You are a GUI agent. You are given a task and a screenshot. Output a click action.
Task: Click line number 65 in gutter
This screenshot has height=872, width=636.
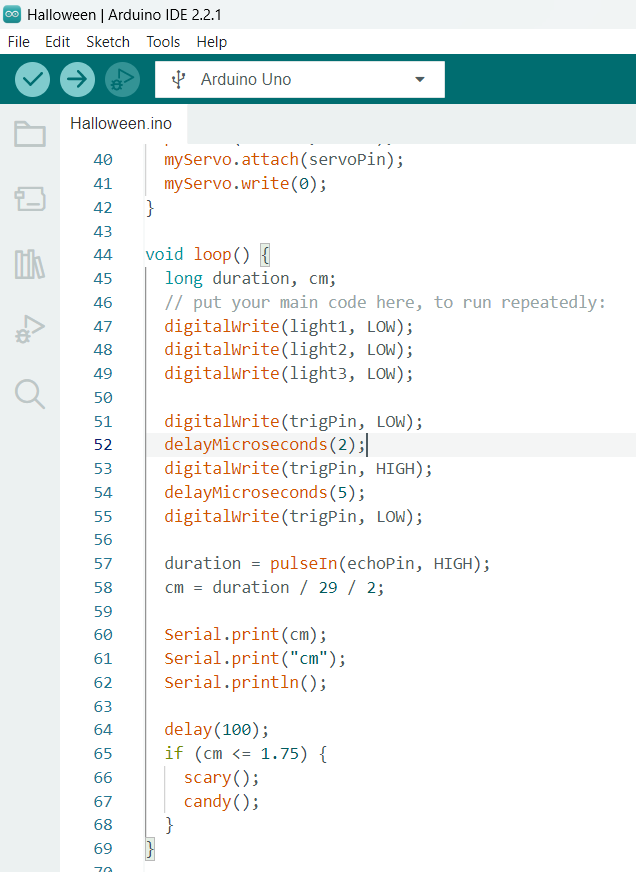tap(103, 754)
